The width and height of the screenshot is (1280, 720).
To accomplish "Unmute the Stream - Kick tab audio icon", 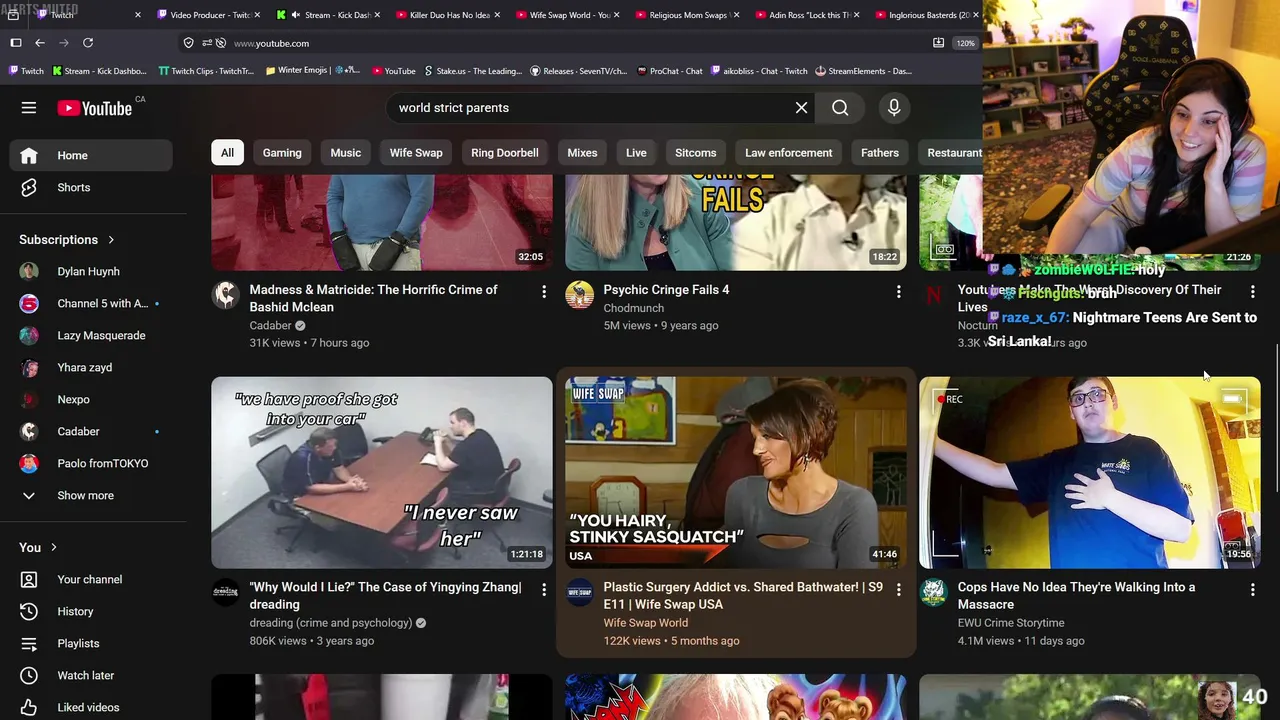I will point(295,15).
